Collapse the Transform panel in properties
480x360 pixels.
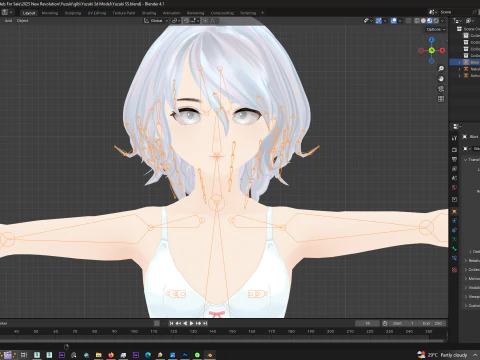tap(466, 160)
